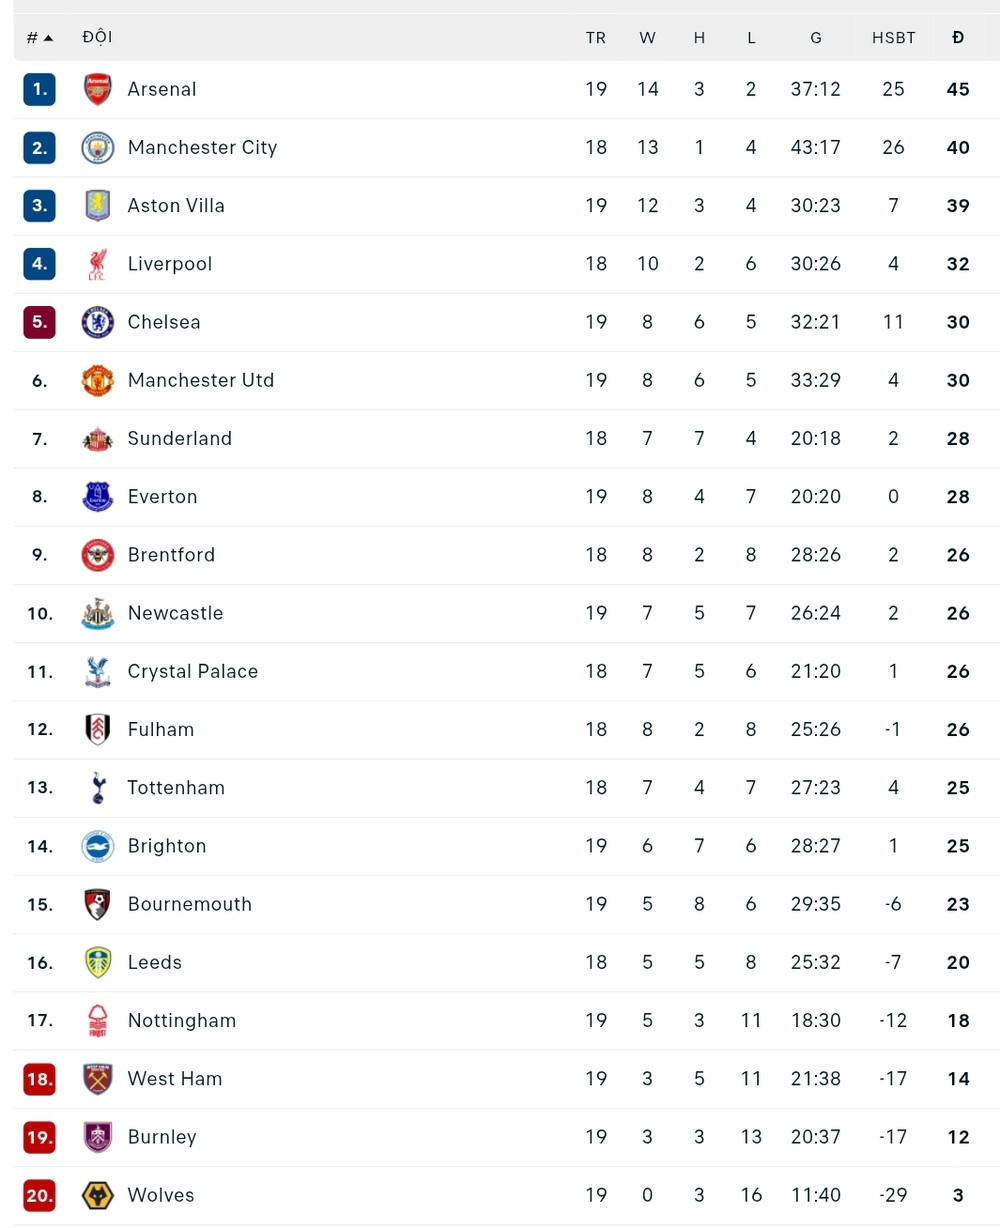Click the Liverpool club logo
Viewport: 1000px width, 1228px height.
97,263
